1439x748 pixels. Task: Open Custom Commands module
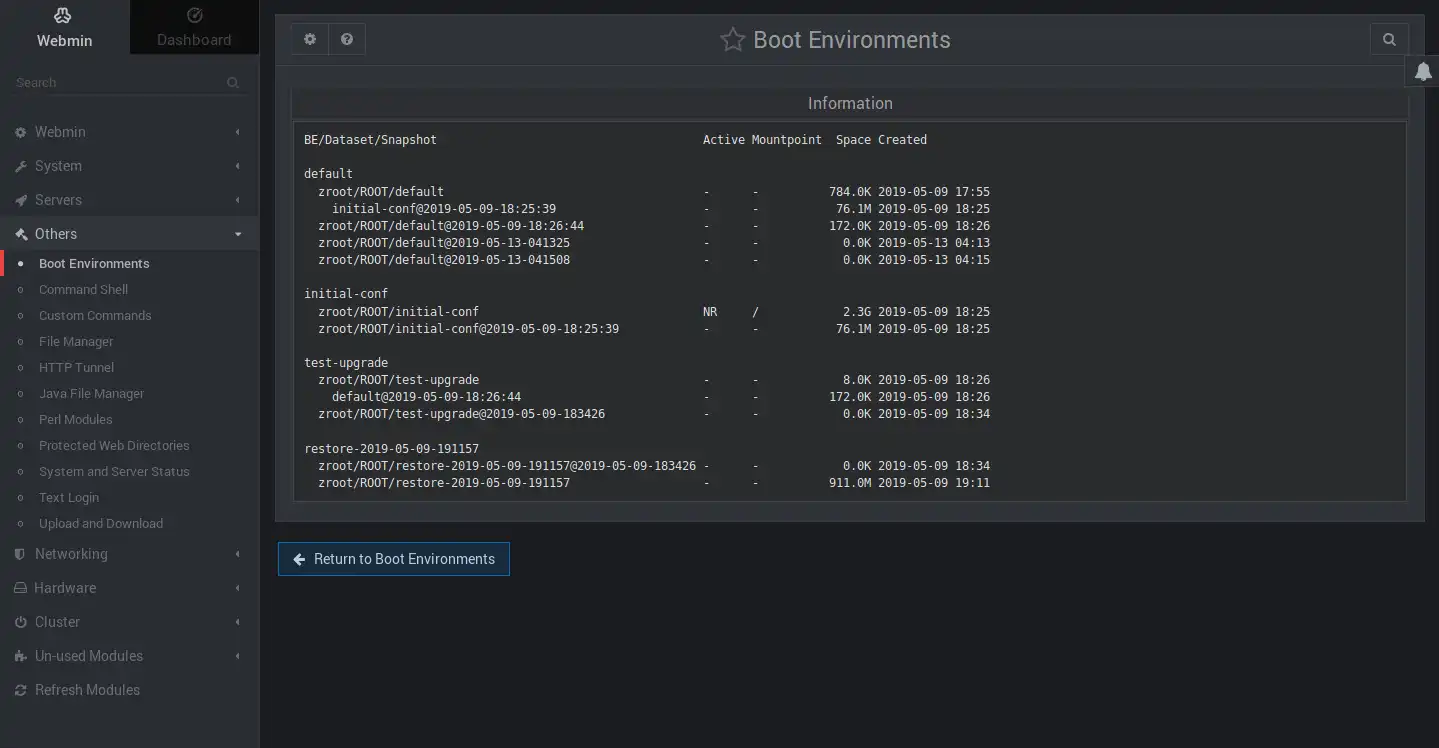tap(95, 316)
